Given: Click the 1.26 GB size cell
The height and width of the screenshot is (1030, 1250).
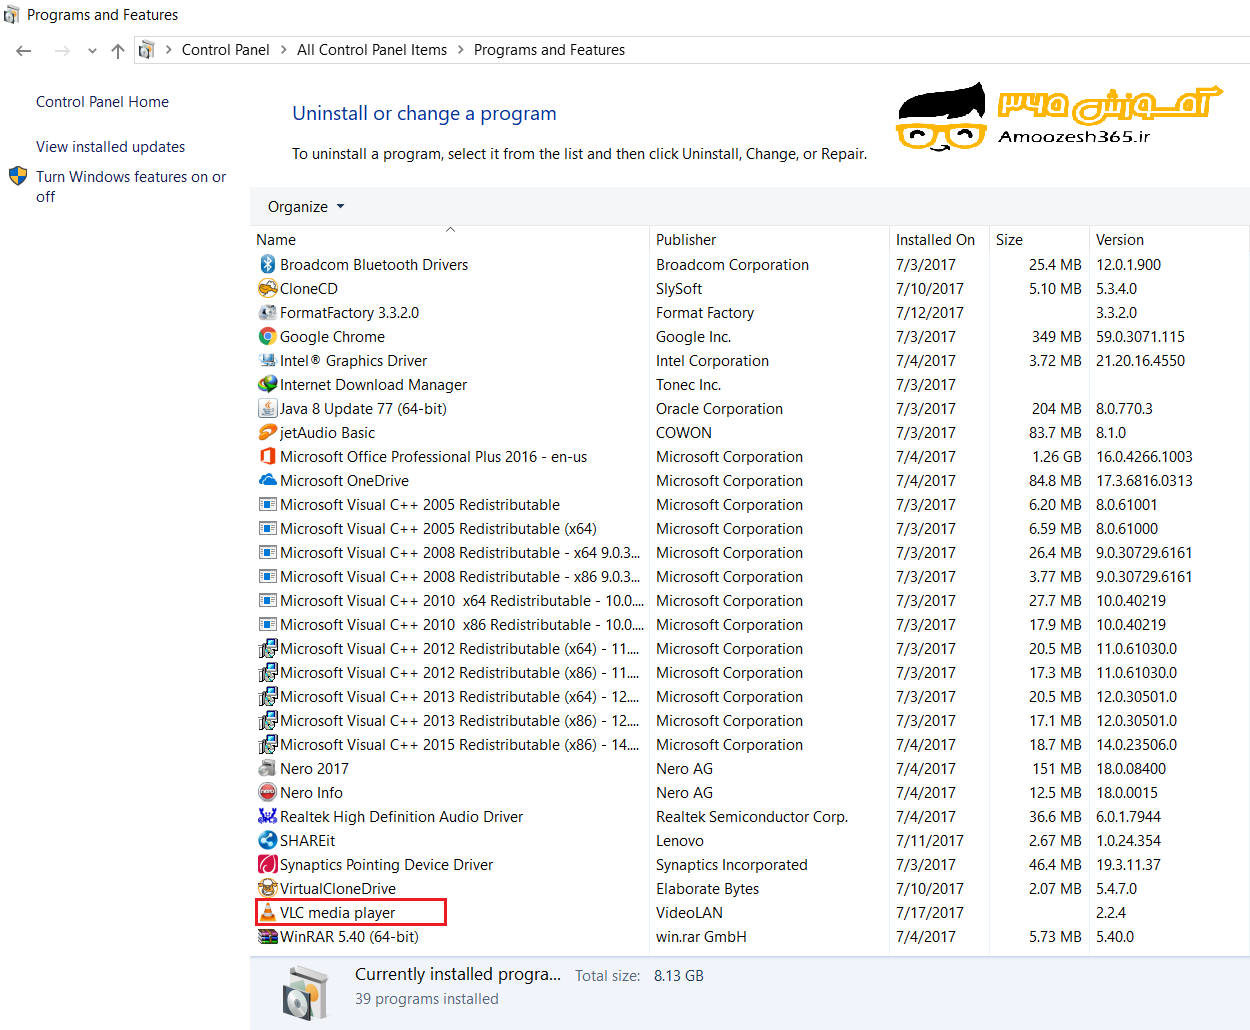Looking at the screenshot, I should point(1057,457).
